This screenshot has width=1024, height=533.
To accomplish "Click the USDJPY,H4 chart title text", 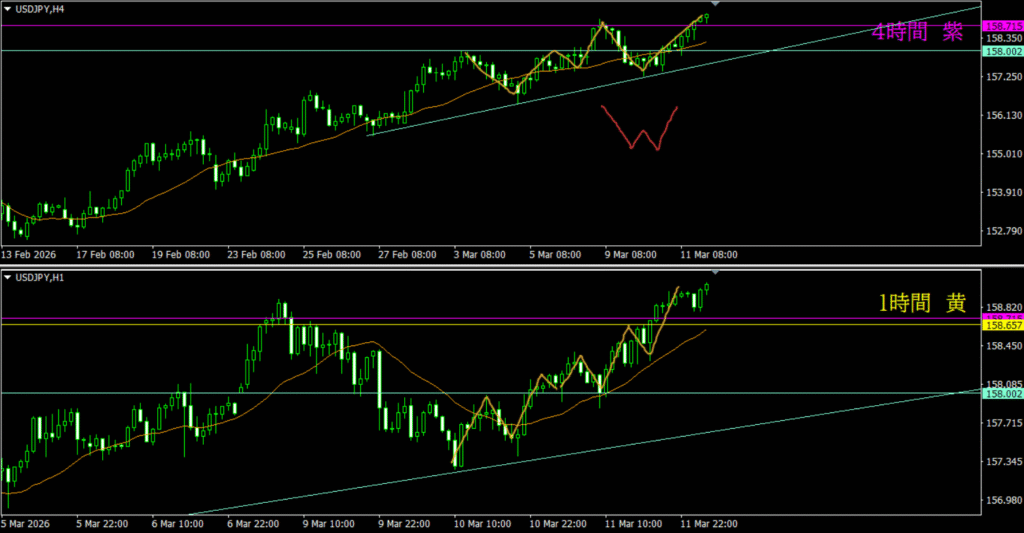I will (x=44, y=9).
